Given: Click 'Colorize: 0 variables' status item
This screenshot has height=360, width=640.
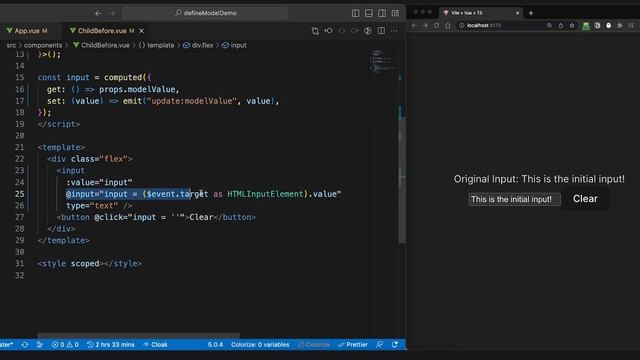Looking at the screenshot, I should click(260, 344).
